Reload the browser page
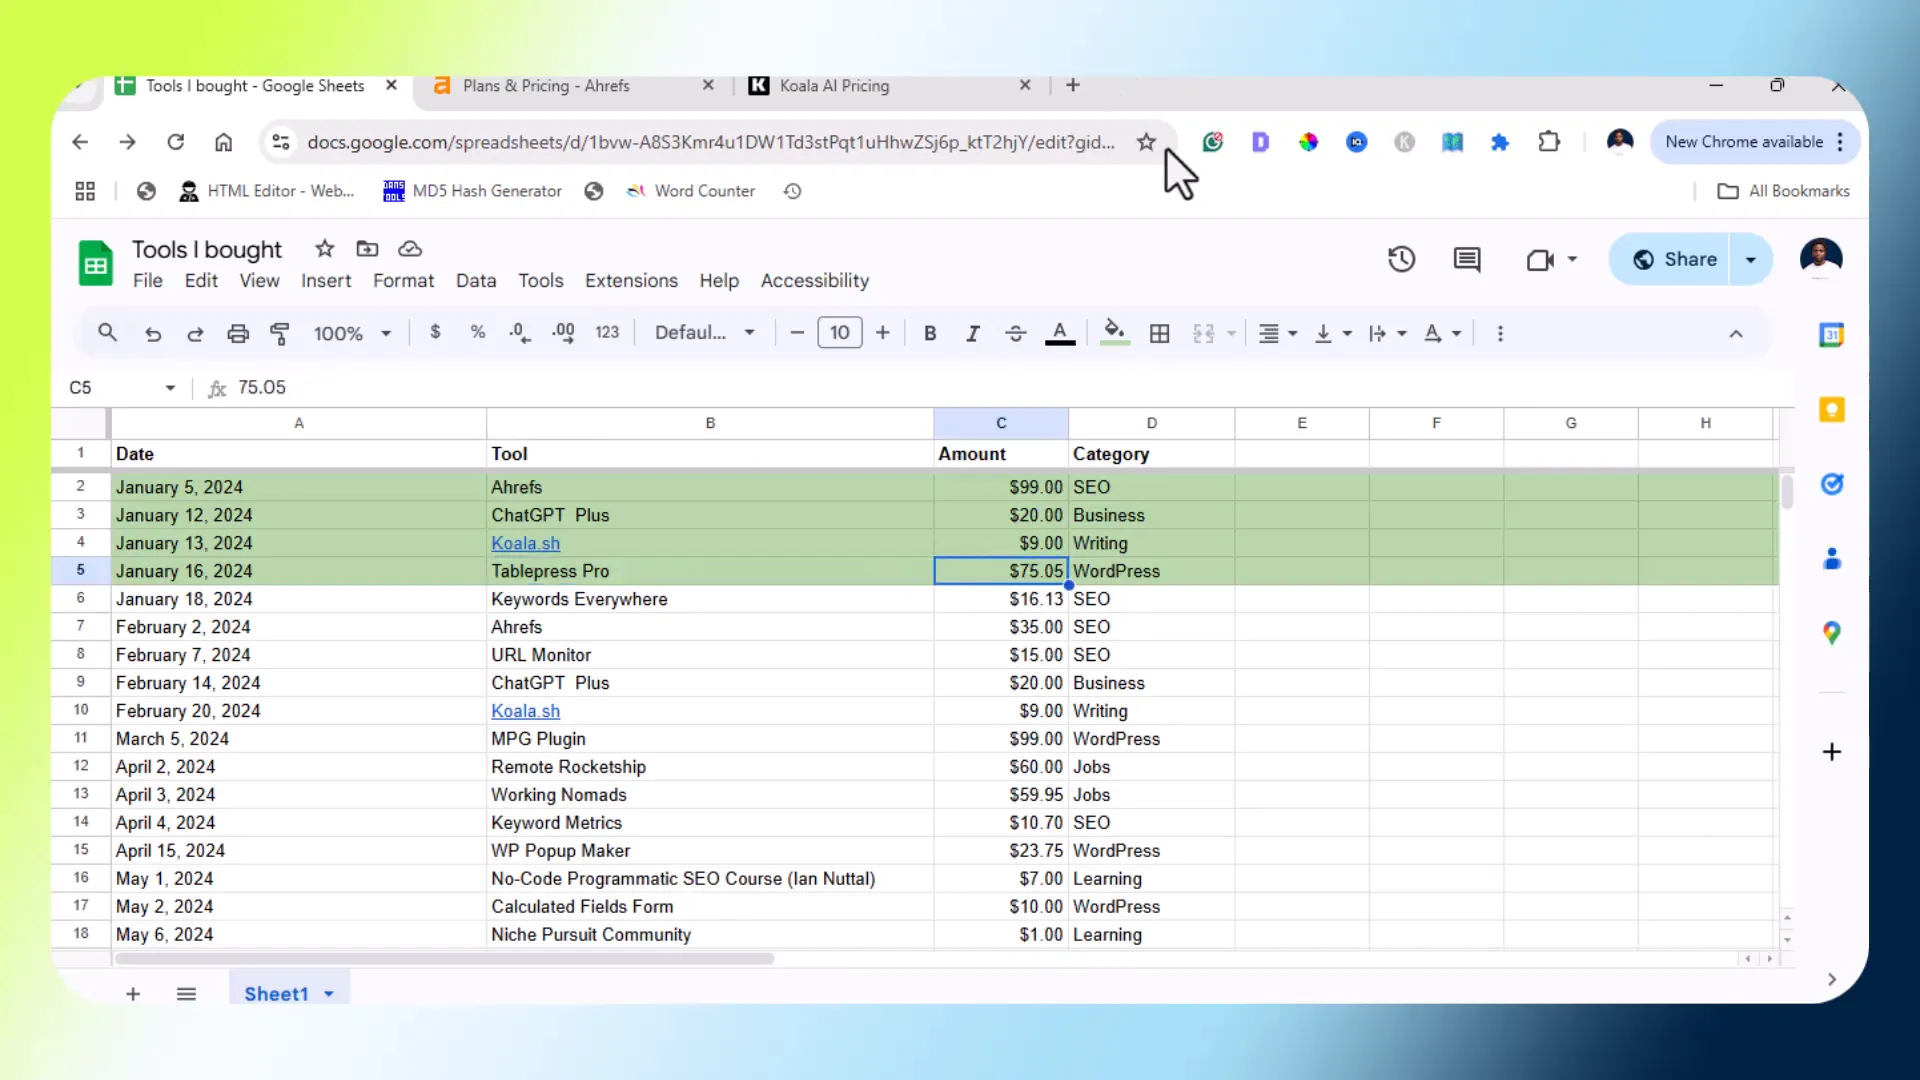The width and height of the screenshot is (1920, 1080). (x=176, y=142)
